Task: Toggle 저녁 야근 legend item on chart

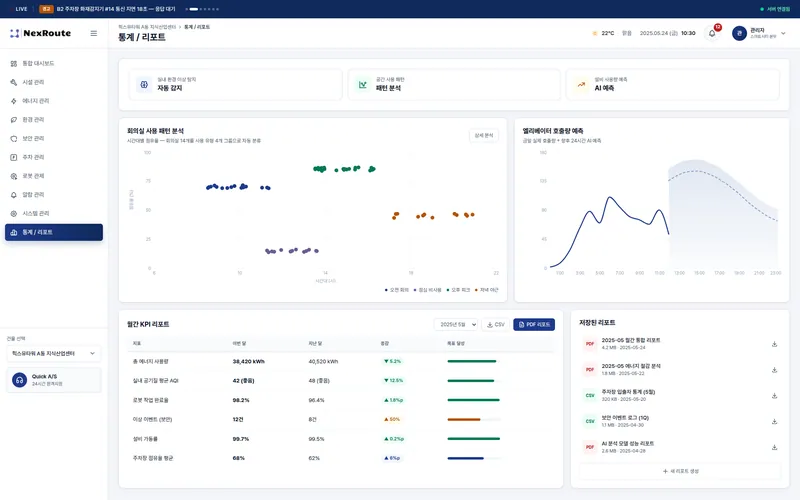Action: [x=487, y=290]
